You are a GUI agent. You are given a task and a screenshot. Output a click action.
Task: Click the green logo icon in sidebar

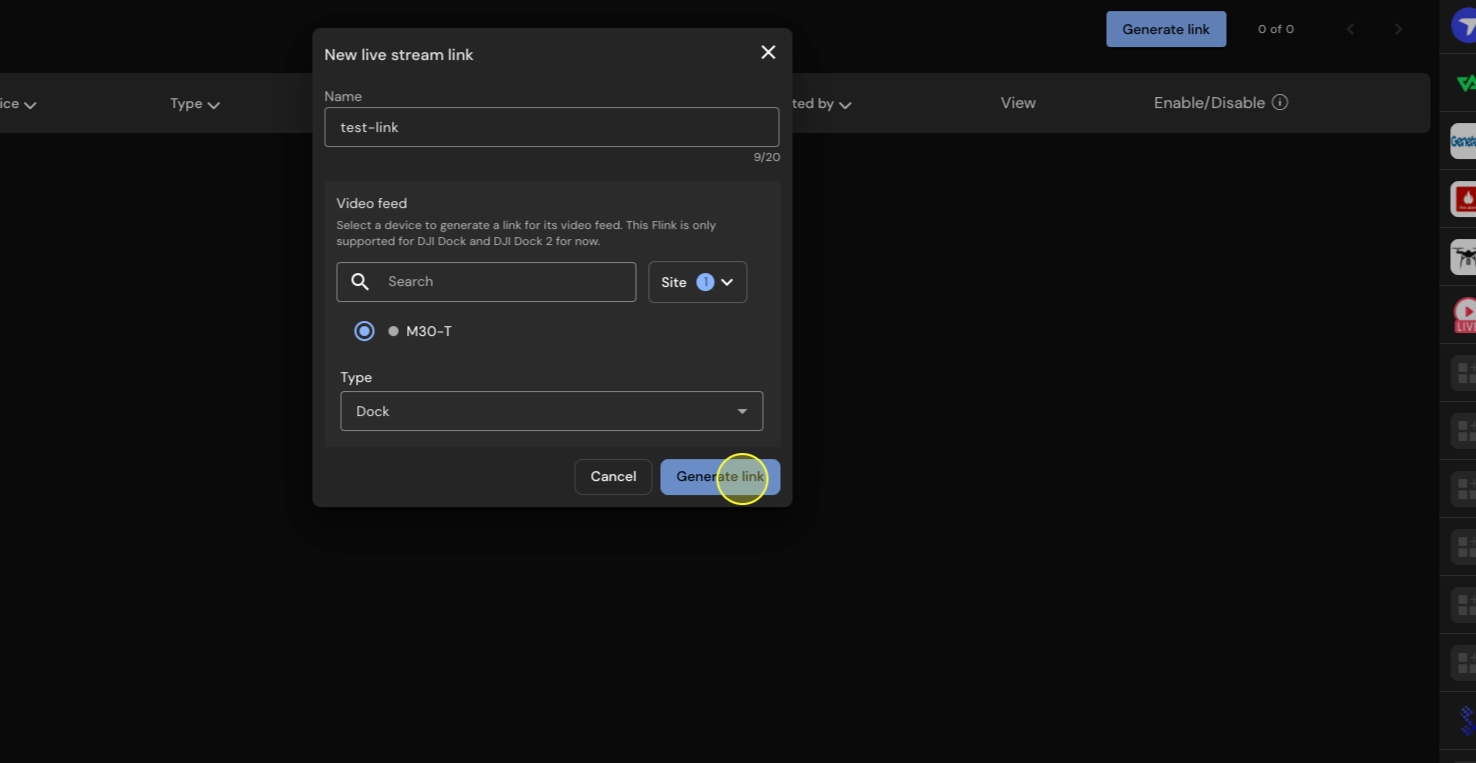[x=1465, y=84]
